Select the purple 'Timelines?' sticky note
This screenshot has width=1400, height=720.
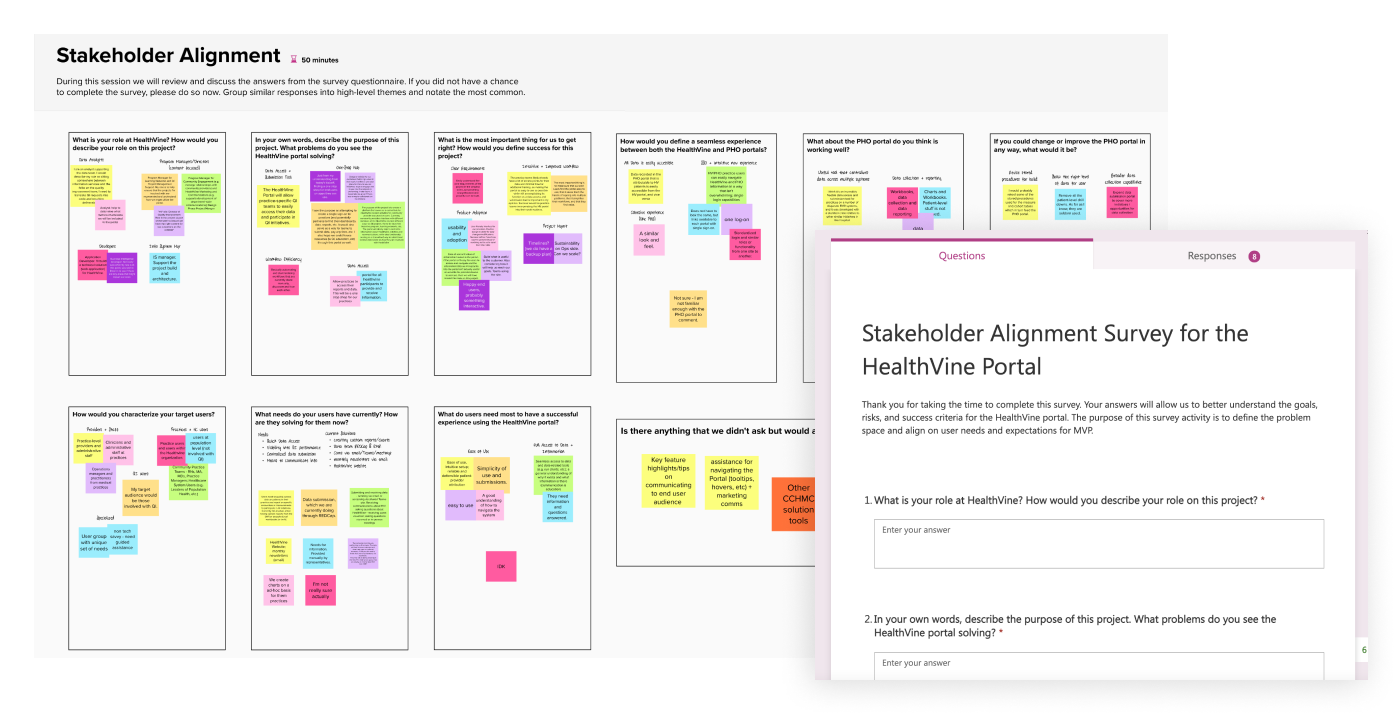tap(539, 249)
